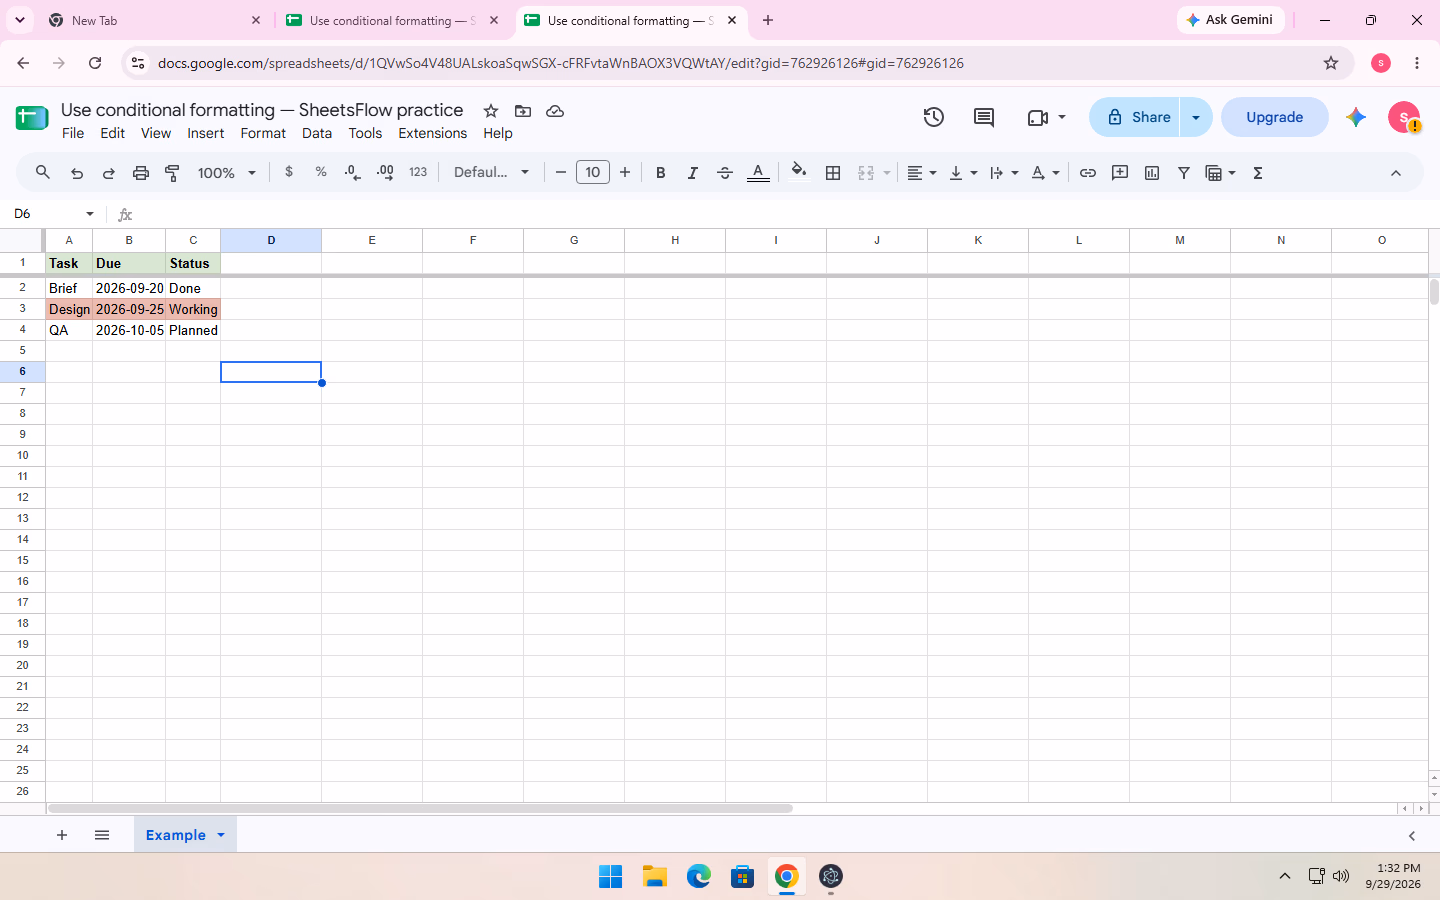Open the Insert menu
The height and width of the screenshot is (900, 1440).
tap(206, 133)
